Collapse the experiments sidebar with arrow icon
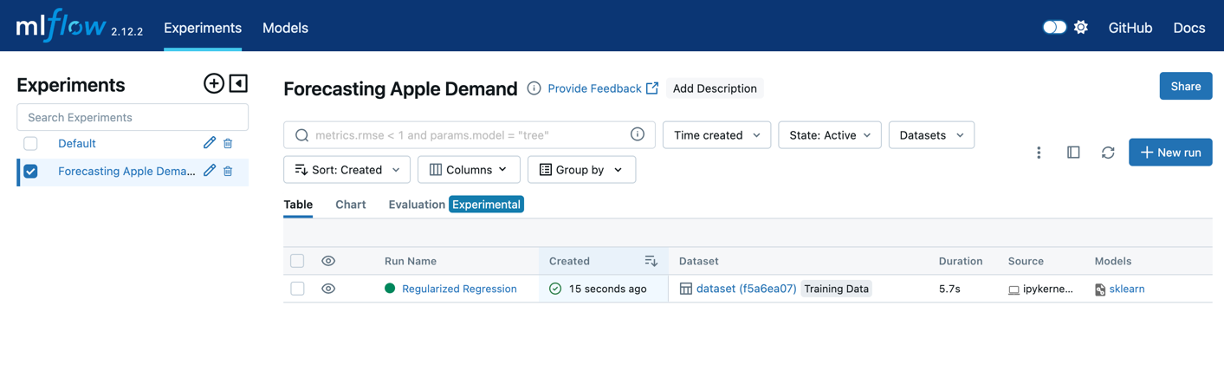1224x384 pixels. coord(238,84)
